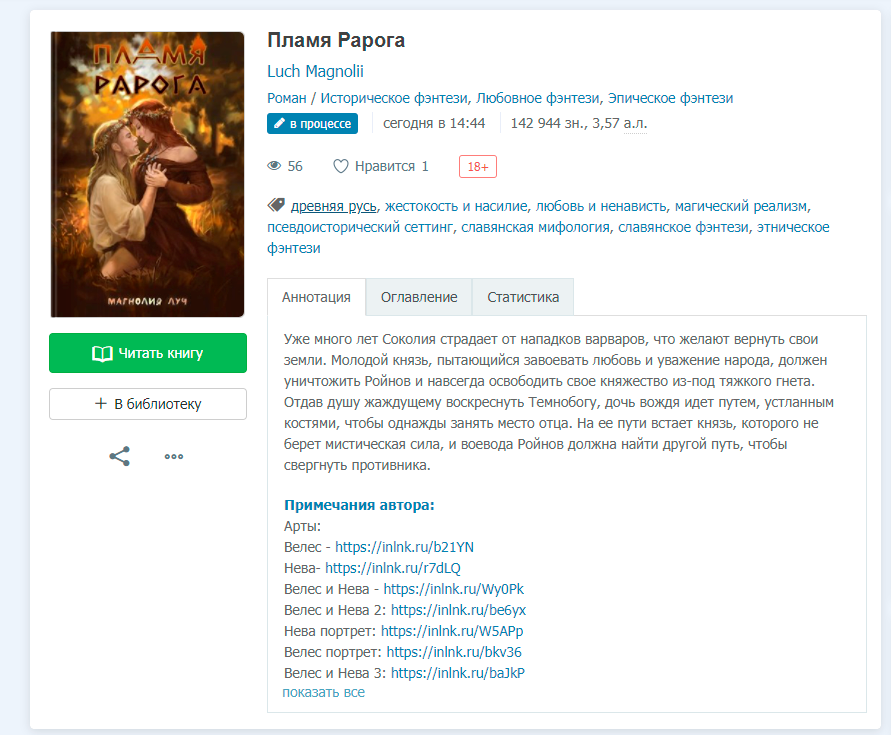This screenshot has height=735, width=891.
Task: Click the 'в процессе' status badge
Action: tap(312, 123)
